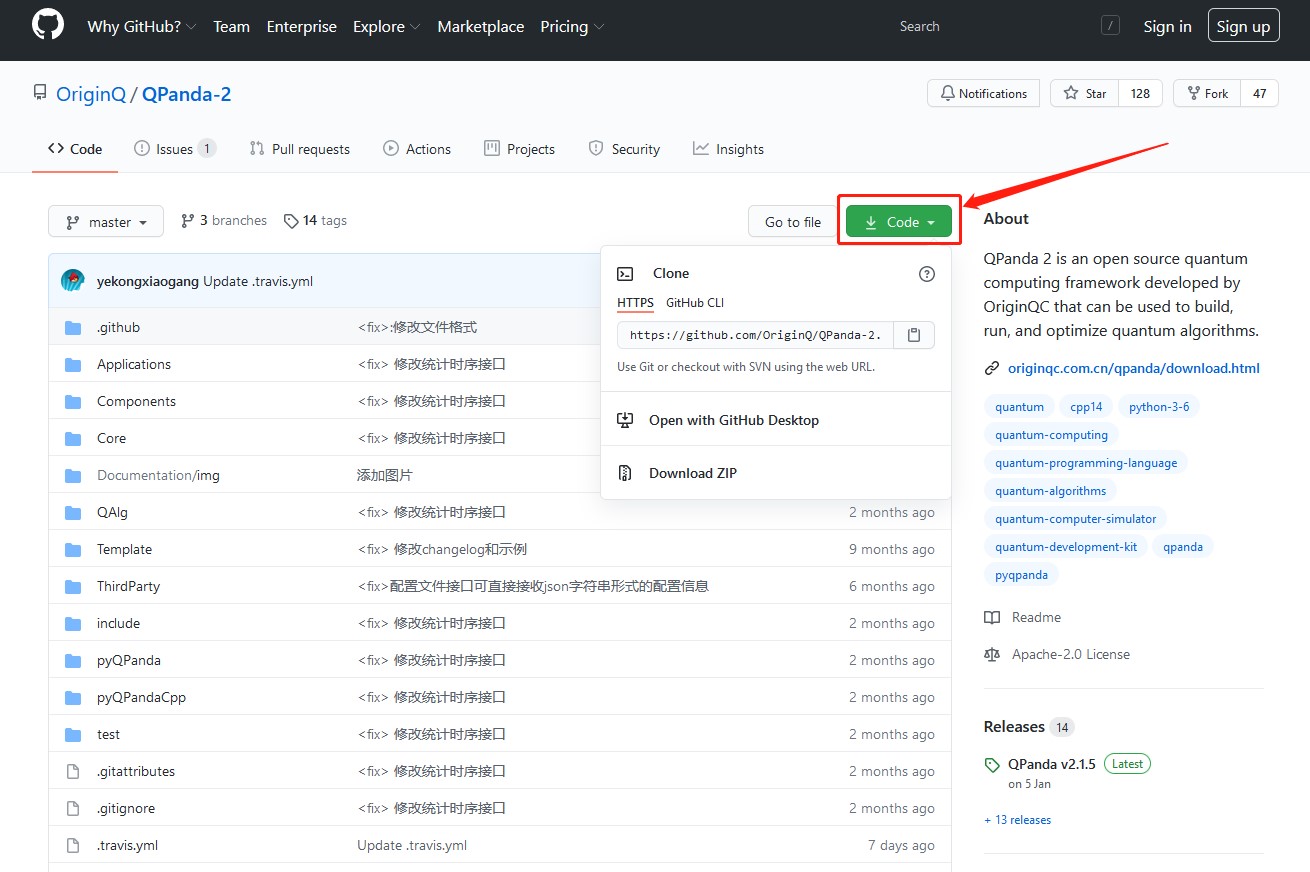Screen dimensions: 1310x872
Task: Click the QPanda-2 repository name link
Action: coord(187,94)
